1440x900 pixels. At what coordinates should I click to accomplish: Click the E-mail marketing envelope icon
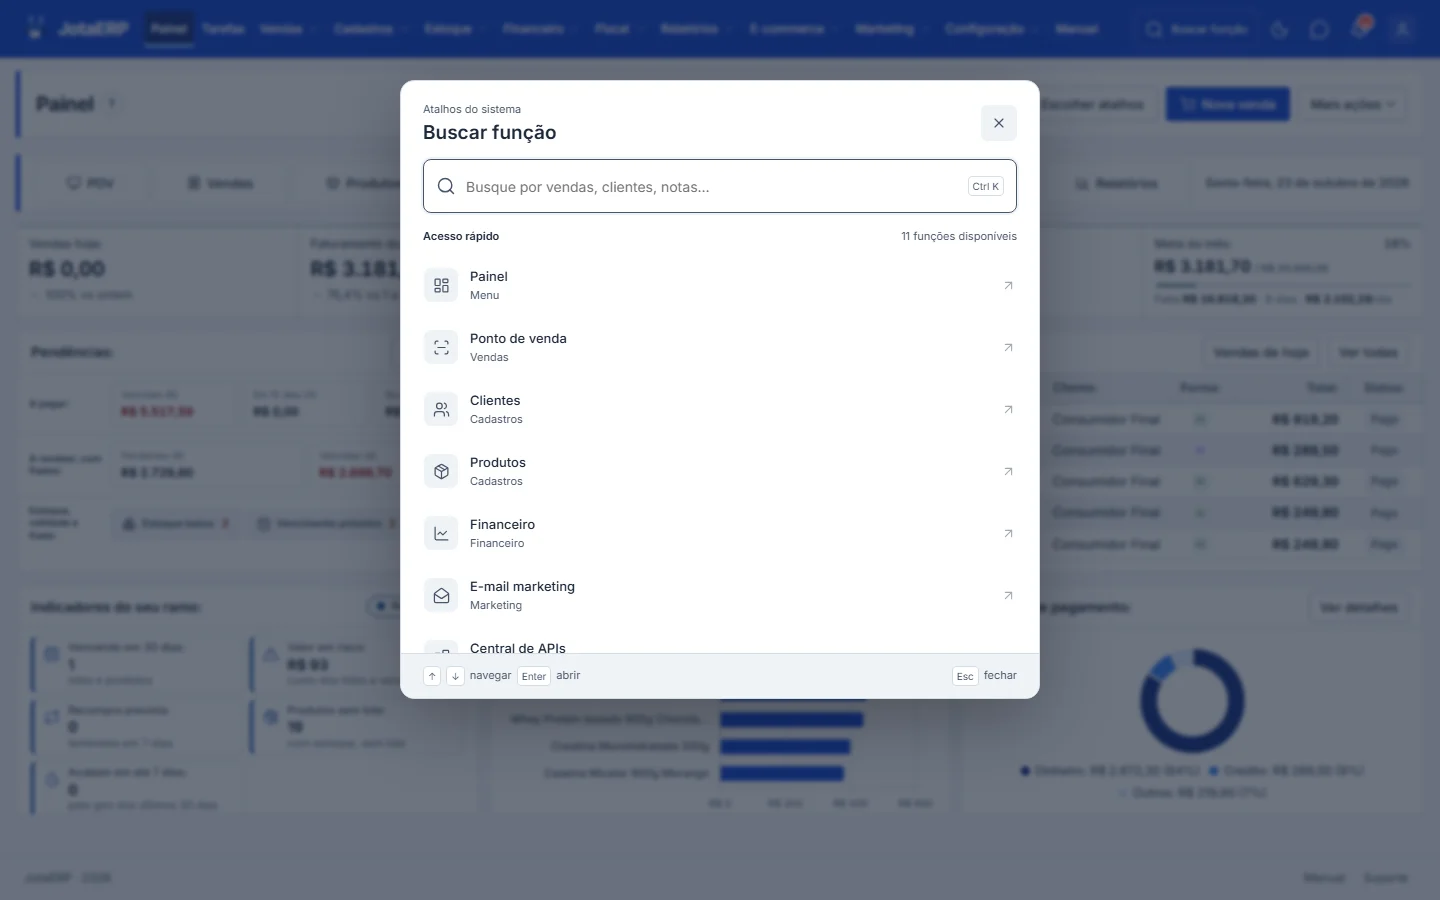[x=441, y=595]
